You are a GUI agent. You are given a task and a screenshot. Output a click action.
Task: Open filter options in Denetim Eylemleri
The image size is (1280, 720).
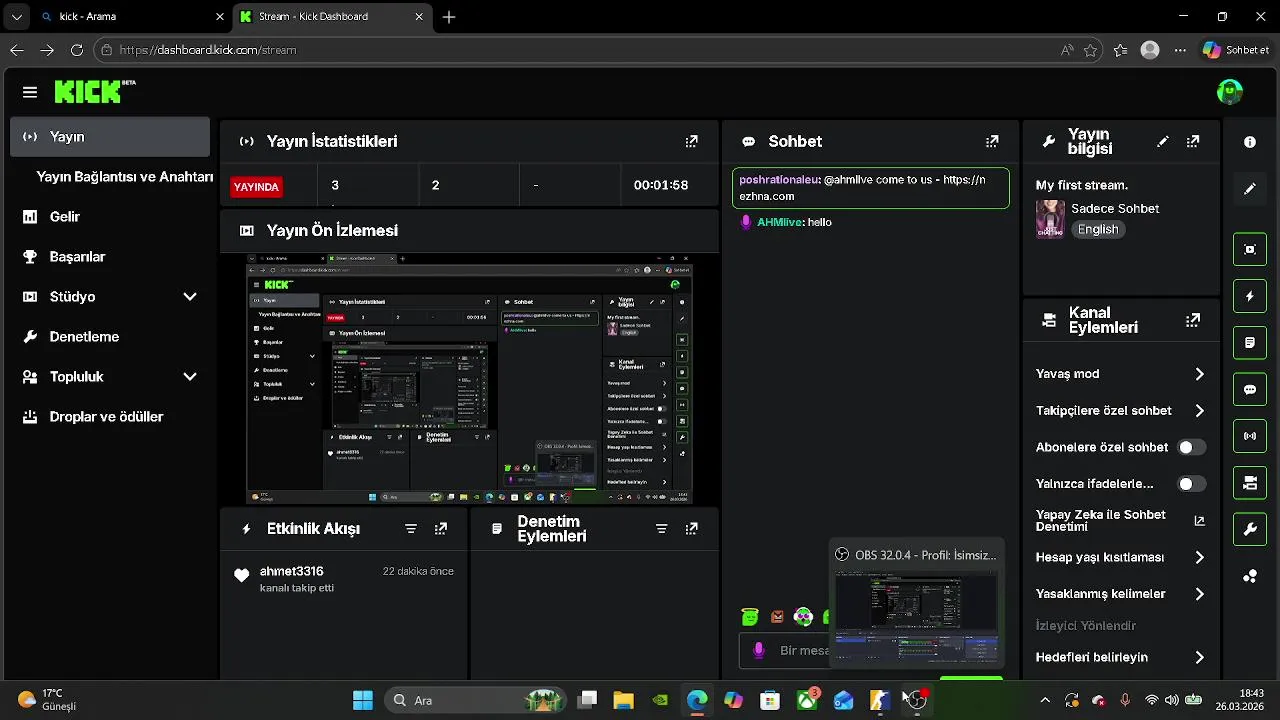pyautogui.click(x=661, y=529)
